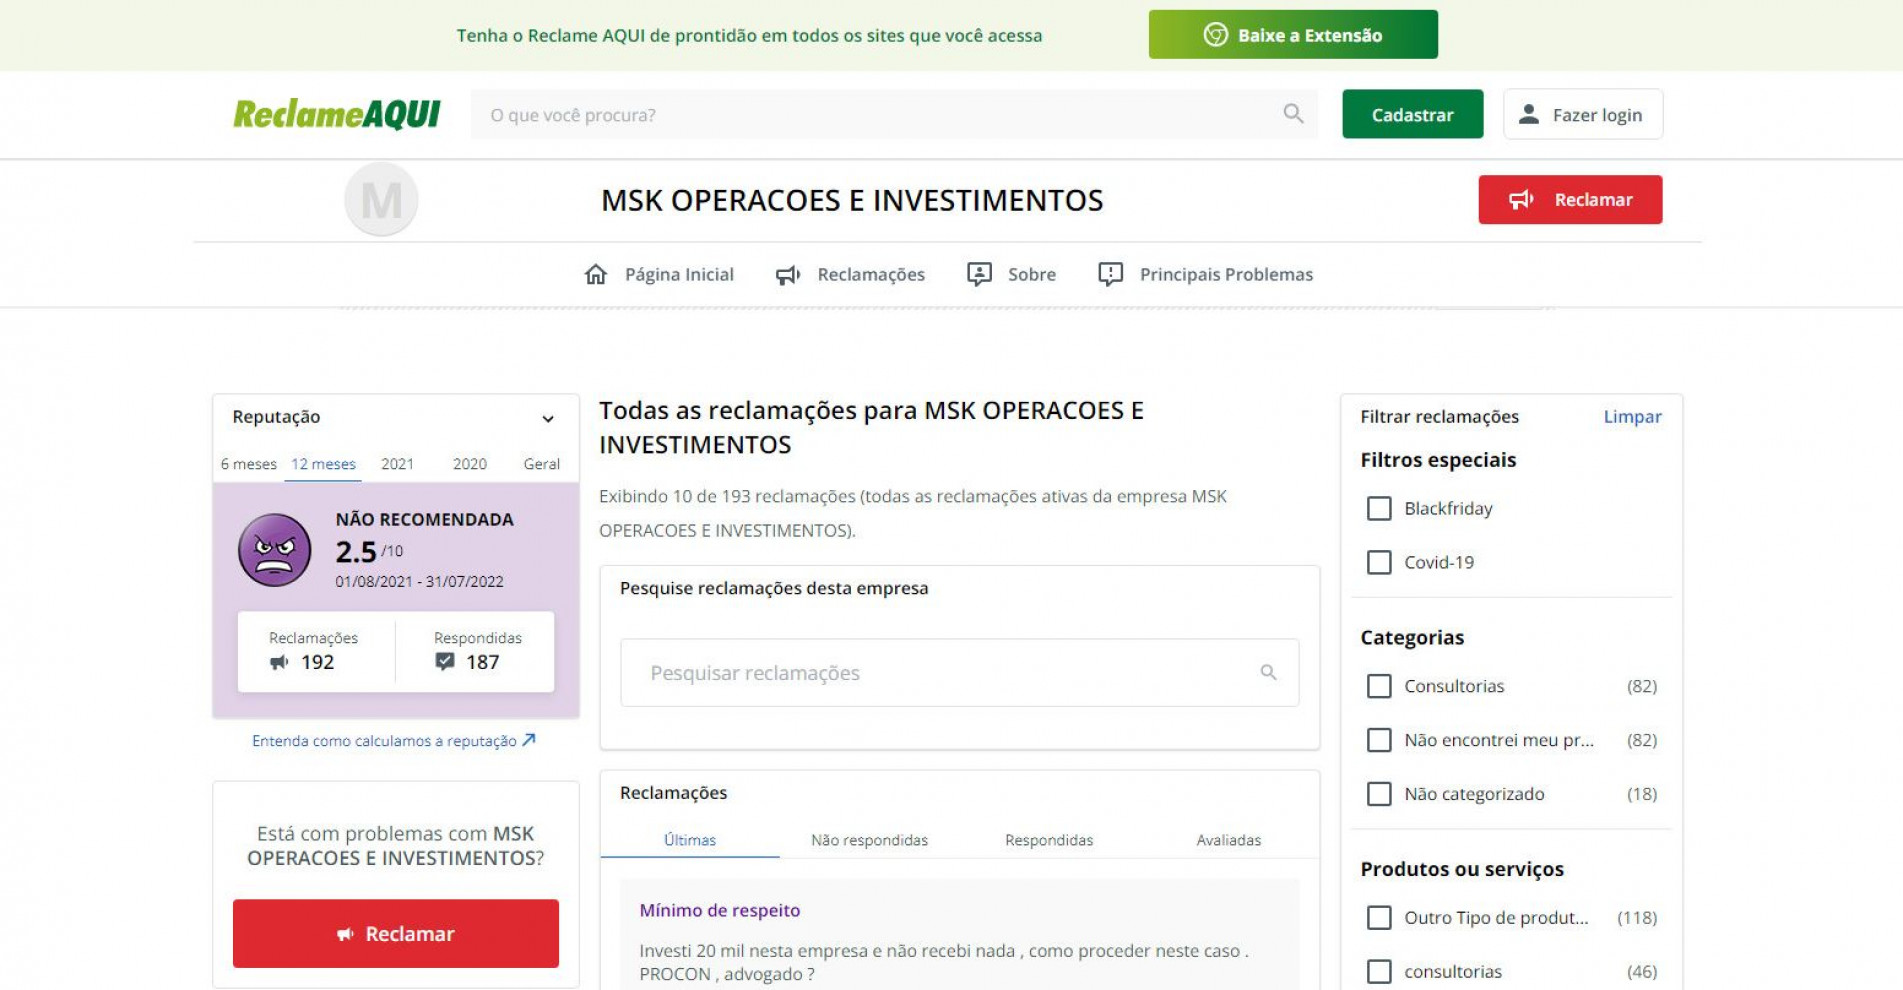This screenshot has width=1903, height=990.
Task: Enable the Blackfriday filter
Action: tap(1379, 508)
